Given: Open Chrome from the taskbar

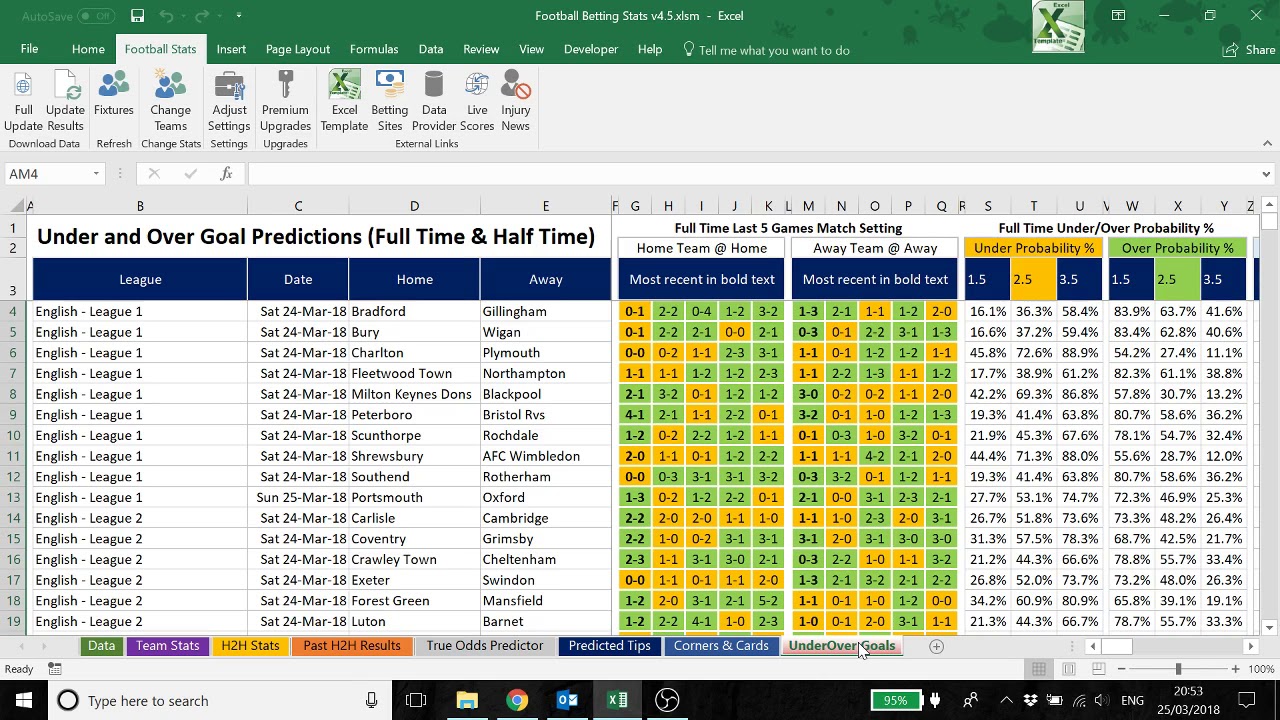Looking at the screenshot, I should click(517, 700).
